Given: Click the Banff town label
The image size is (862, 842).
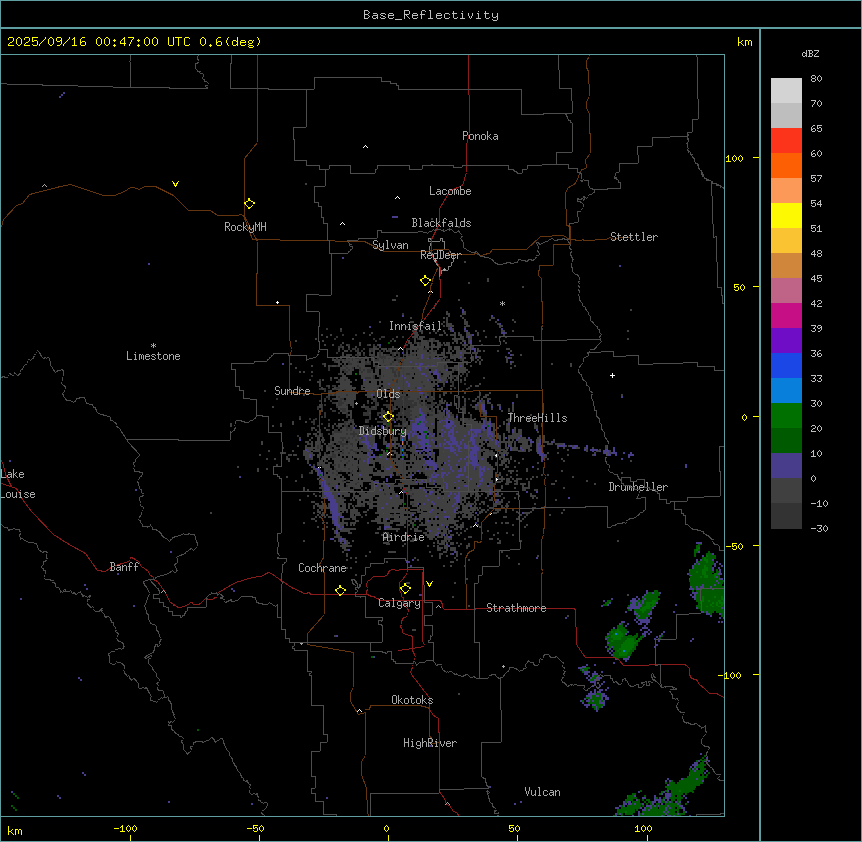Looking at the screenshot, I should click(124, 567).
